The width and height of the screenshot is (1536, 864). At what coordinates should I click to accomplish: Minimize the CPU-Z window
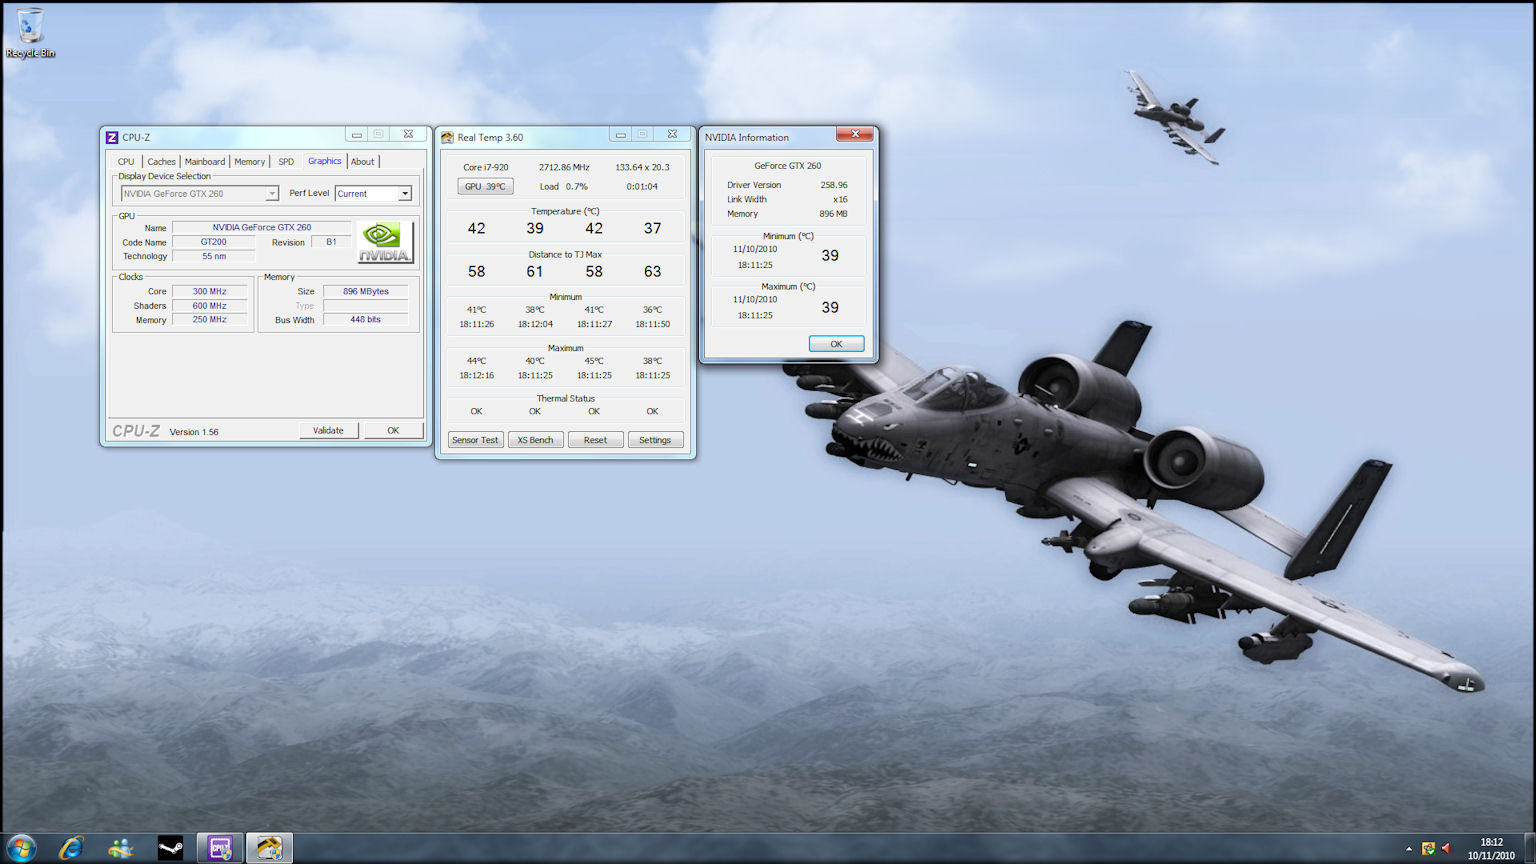(x=356, y=135)
